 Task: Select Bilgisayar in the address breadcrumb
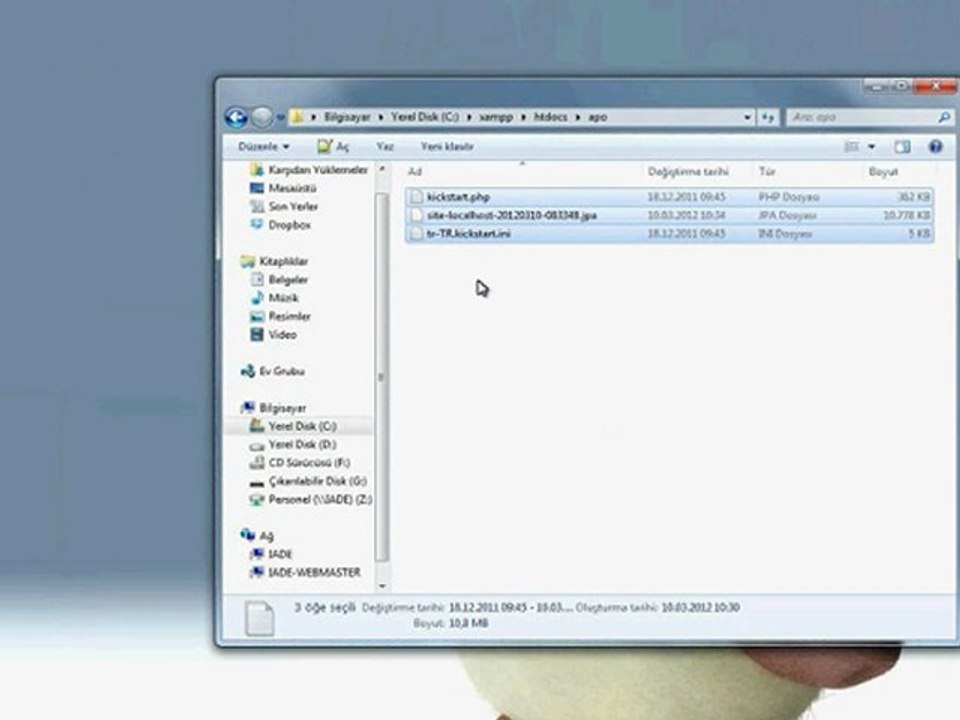(x=347, y=117)
